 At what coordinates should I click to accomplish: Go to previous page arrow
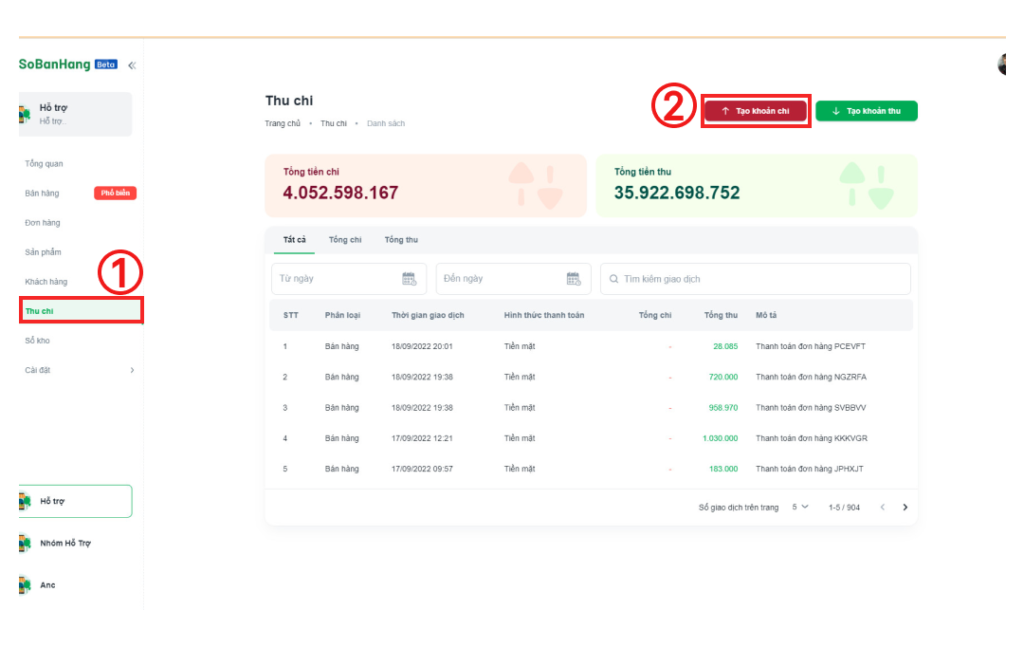[x=882, y=507]
